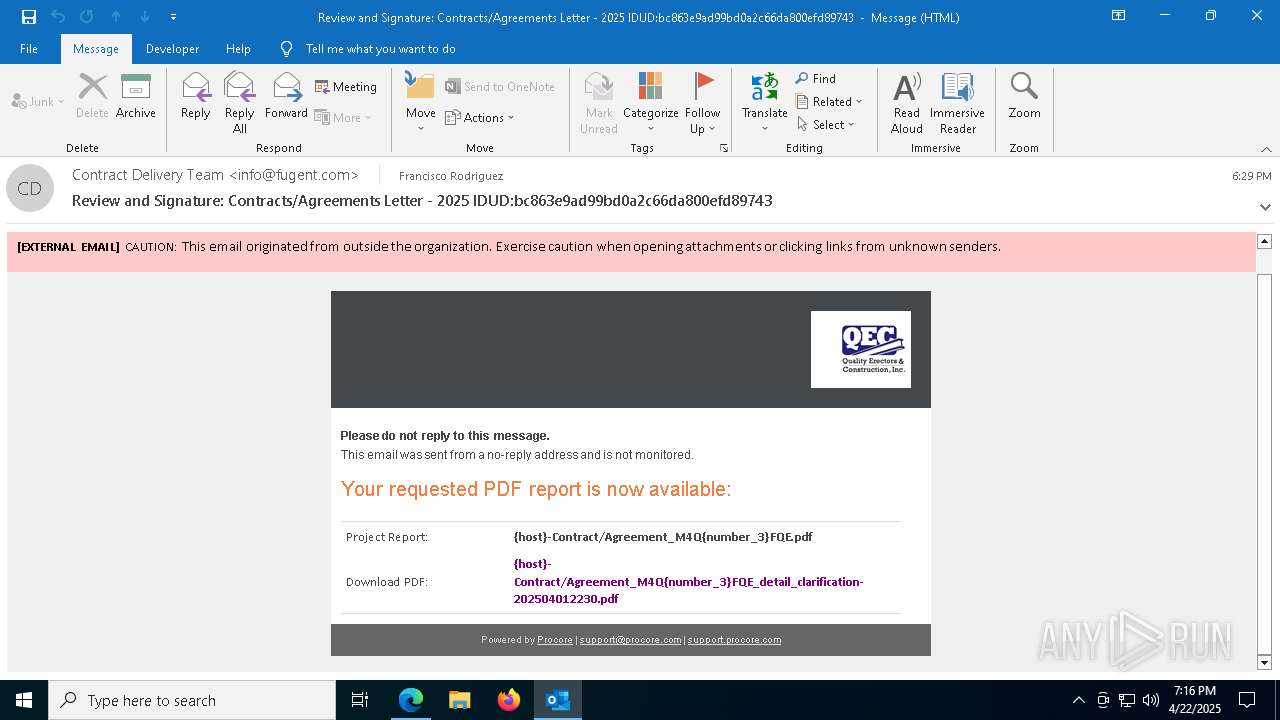Select the Message ribbon tab
1280x720 pixels.
96,48
